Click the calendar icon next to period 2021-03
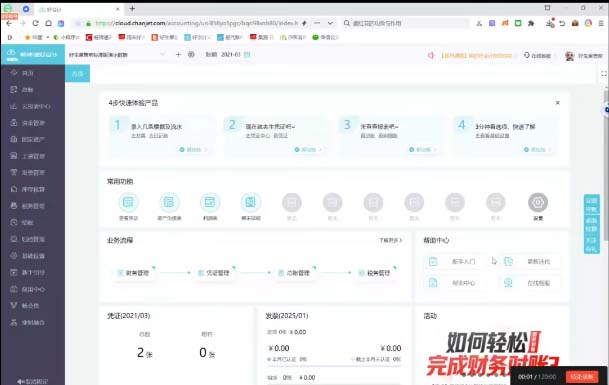Image resolution: width=609 pixels, height=385 pixels. coord(247,55)
